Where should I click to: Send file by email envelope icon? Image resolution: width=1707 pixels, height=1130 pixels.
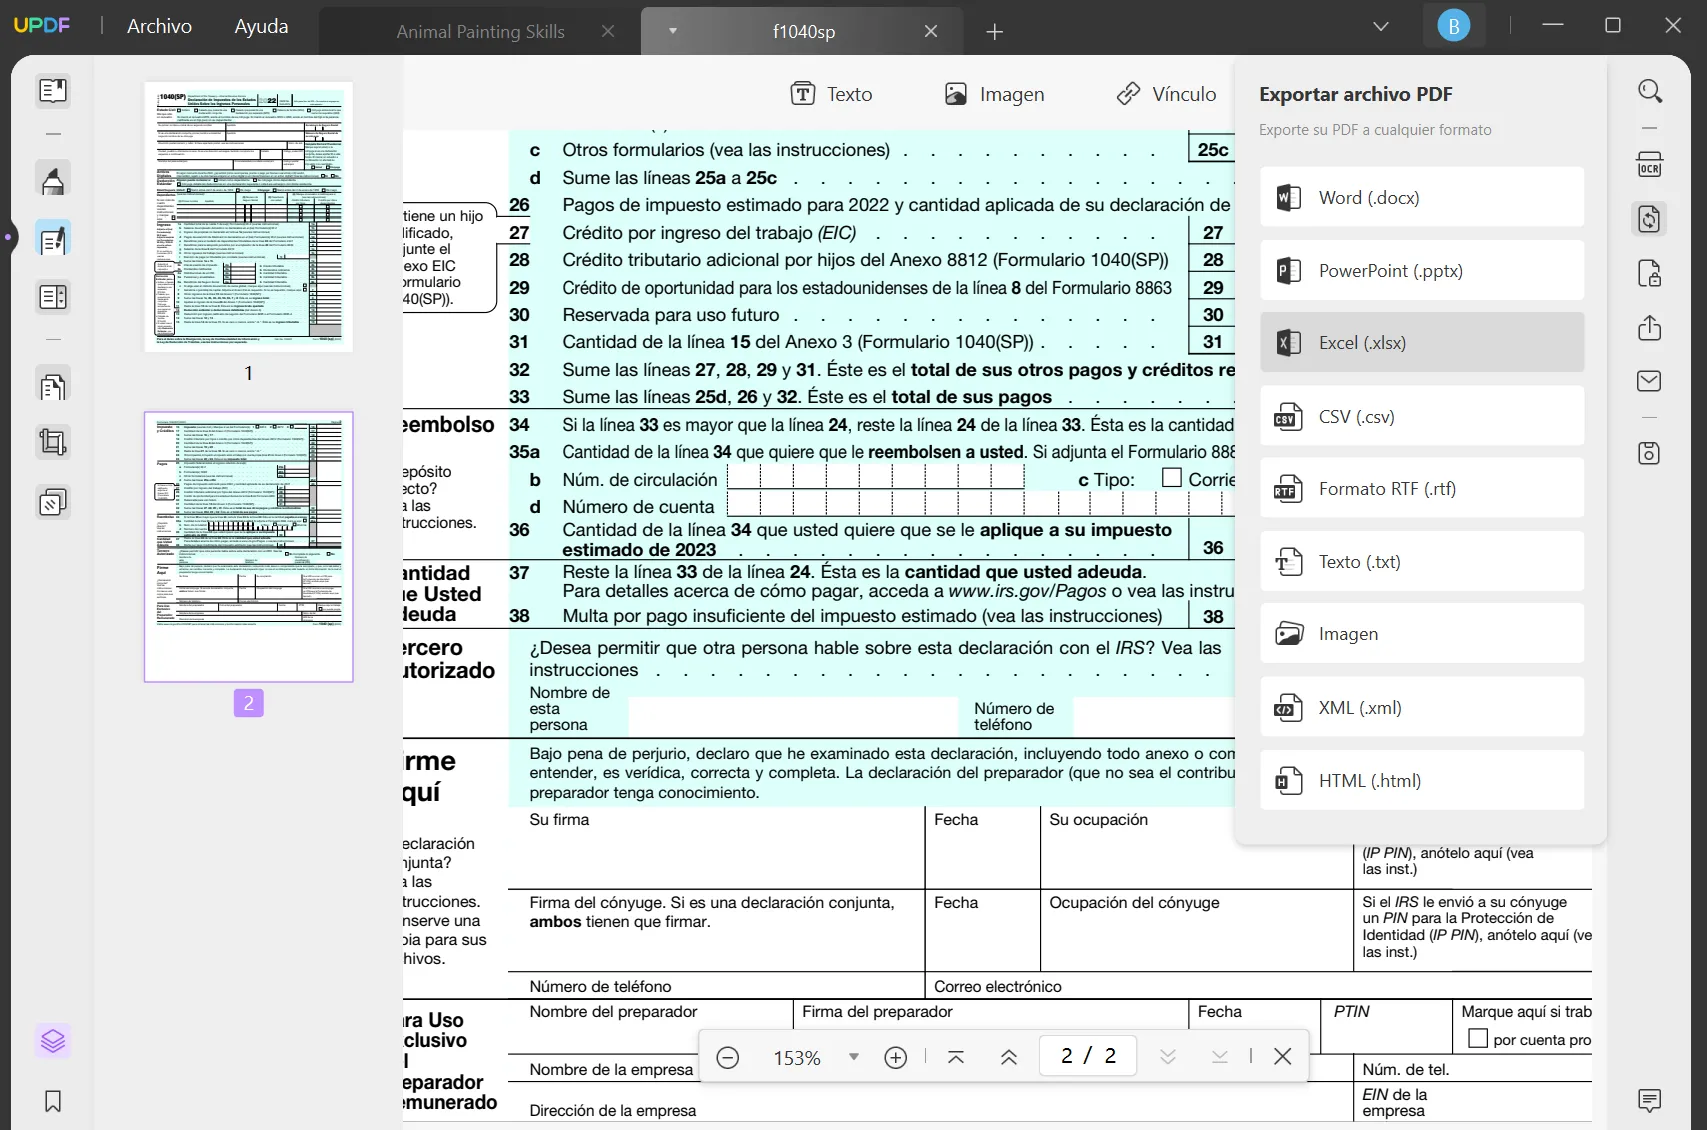(x=1650, y=381)
